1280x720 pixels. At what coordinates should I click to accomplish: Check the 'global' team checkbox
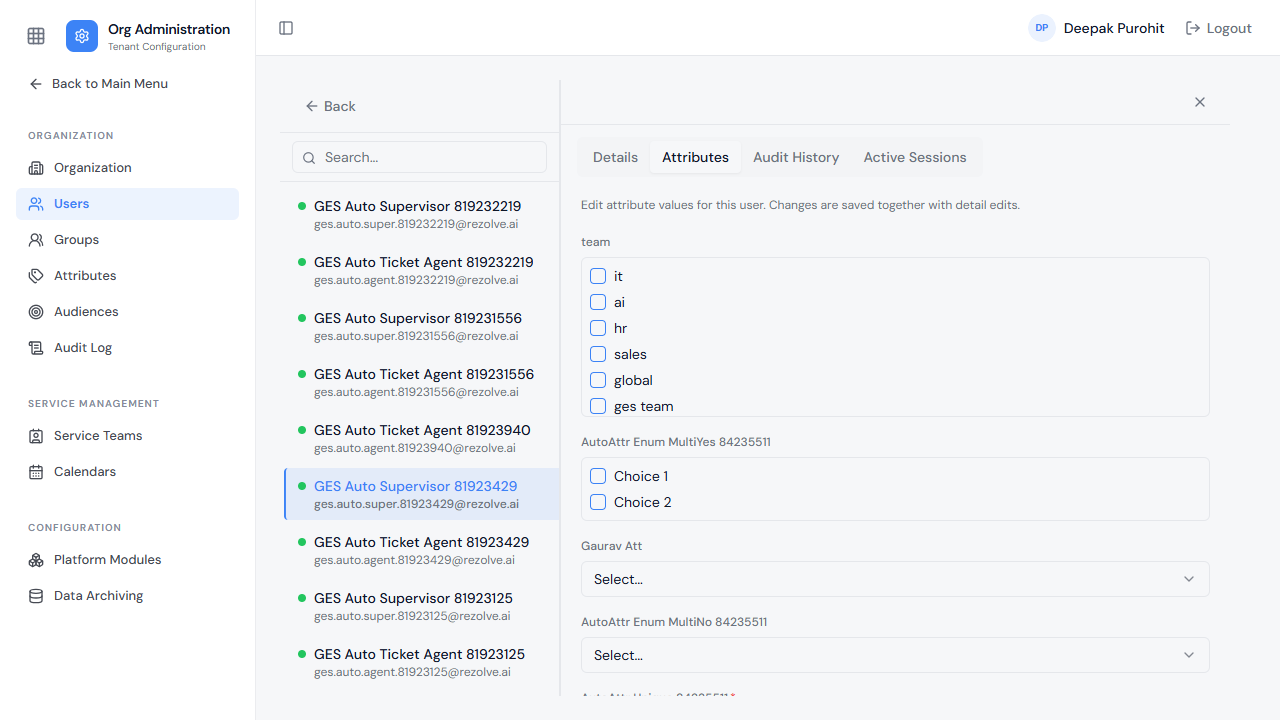598,380
